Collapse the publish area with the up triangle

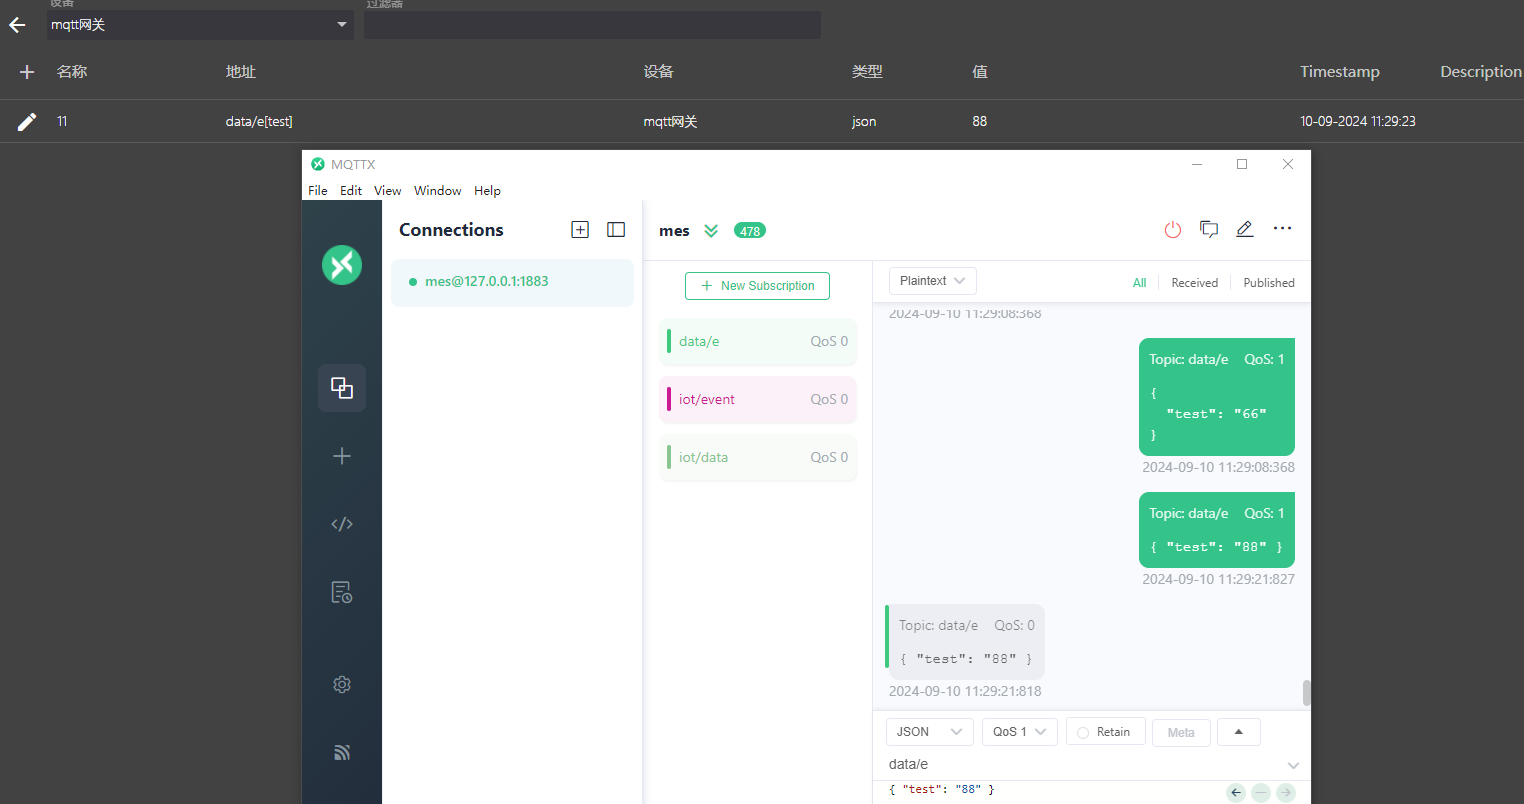[1239, 732]
